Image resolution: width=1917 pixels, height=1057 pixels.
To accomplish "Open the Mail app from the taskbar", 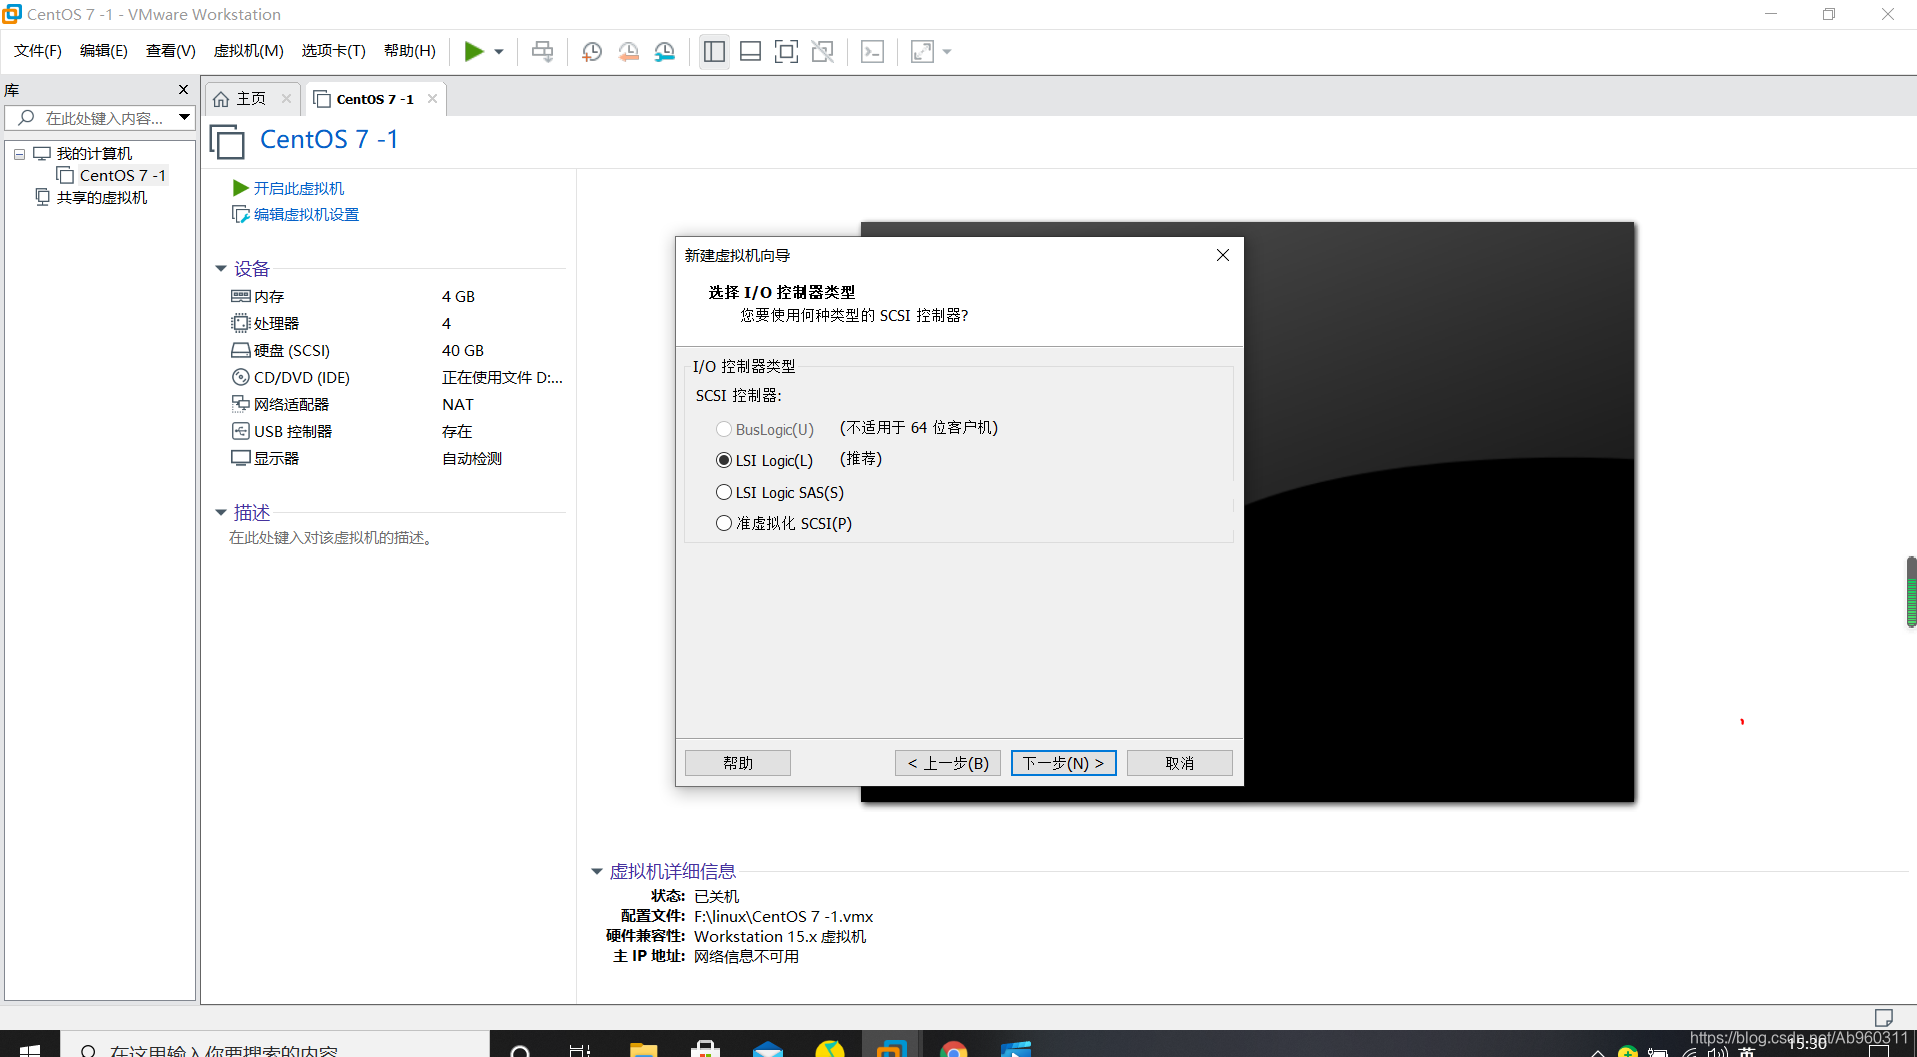I will [768, 1049].
